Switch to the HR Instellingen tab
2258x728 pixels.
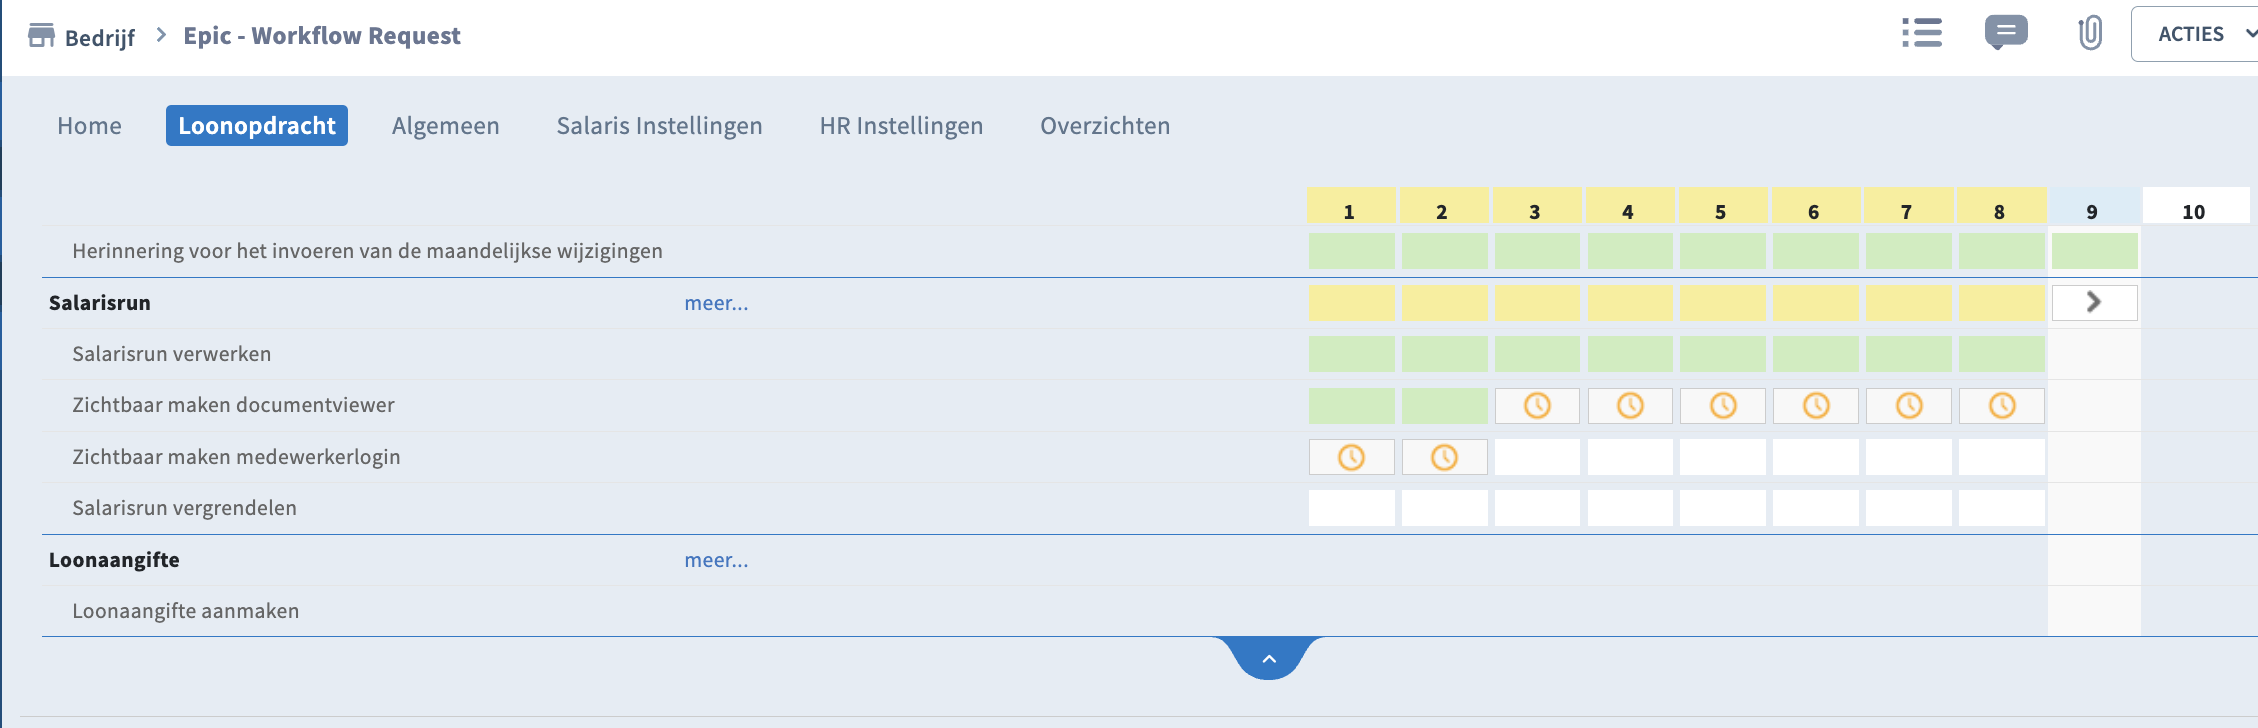click(901, 126)
